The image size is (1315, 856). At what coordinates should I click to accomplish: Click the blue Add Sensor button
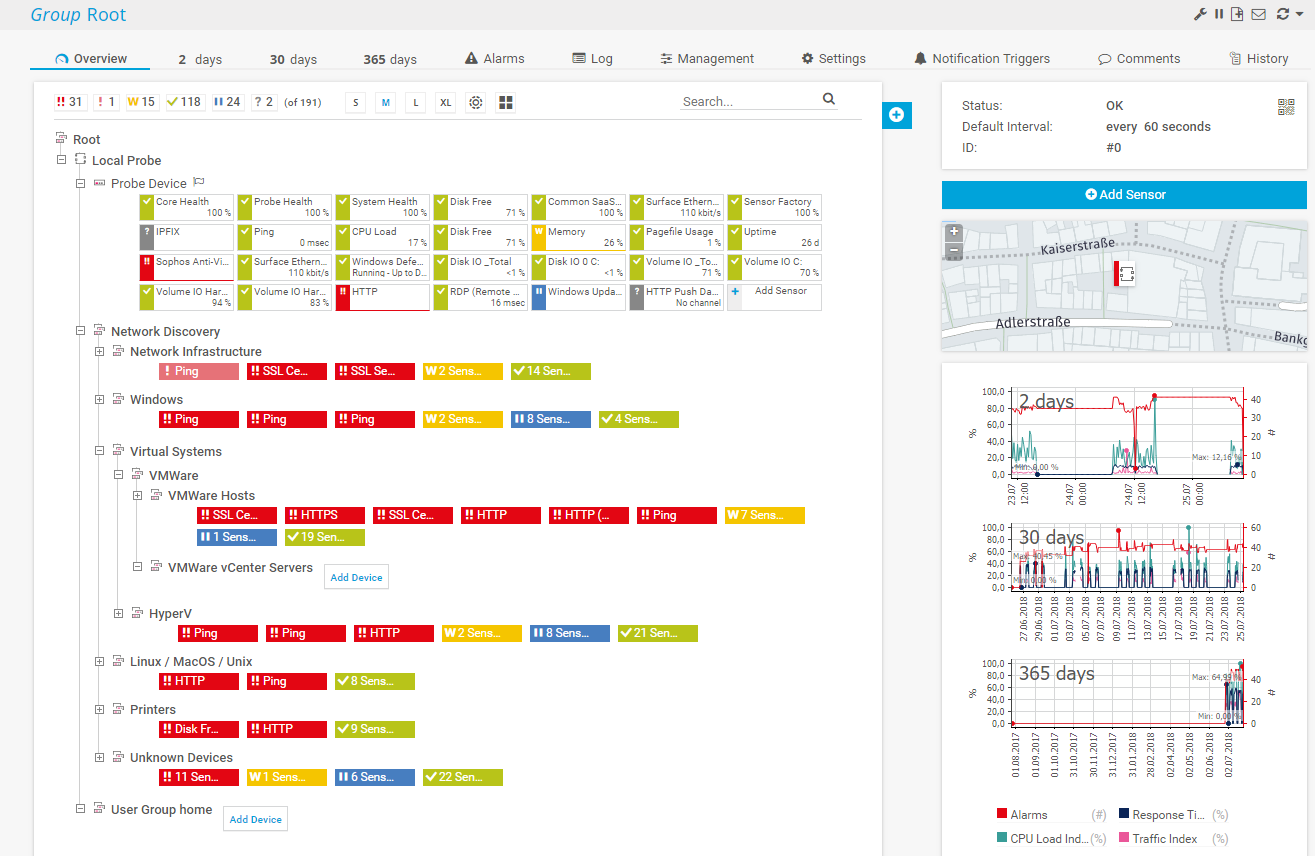point(1124,195)
